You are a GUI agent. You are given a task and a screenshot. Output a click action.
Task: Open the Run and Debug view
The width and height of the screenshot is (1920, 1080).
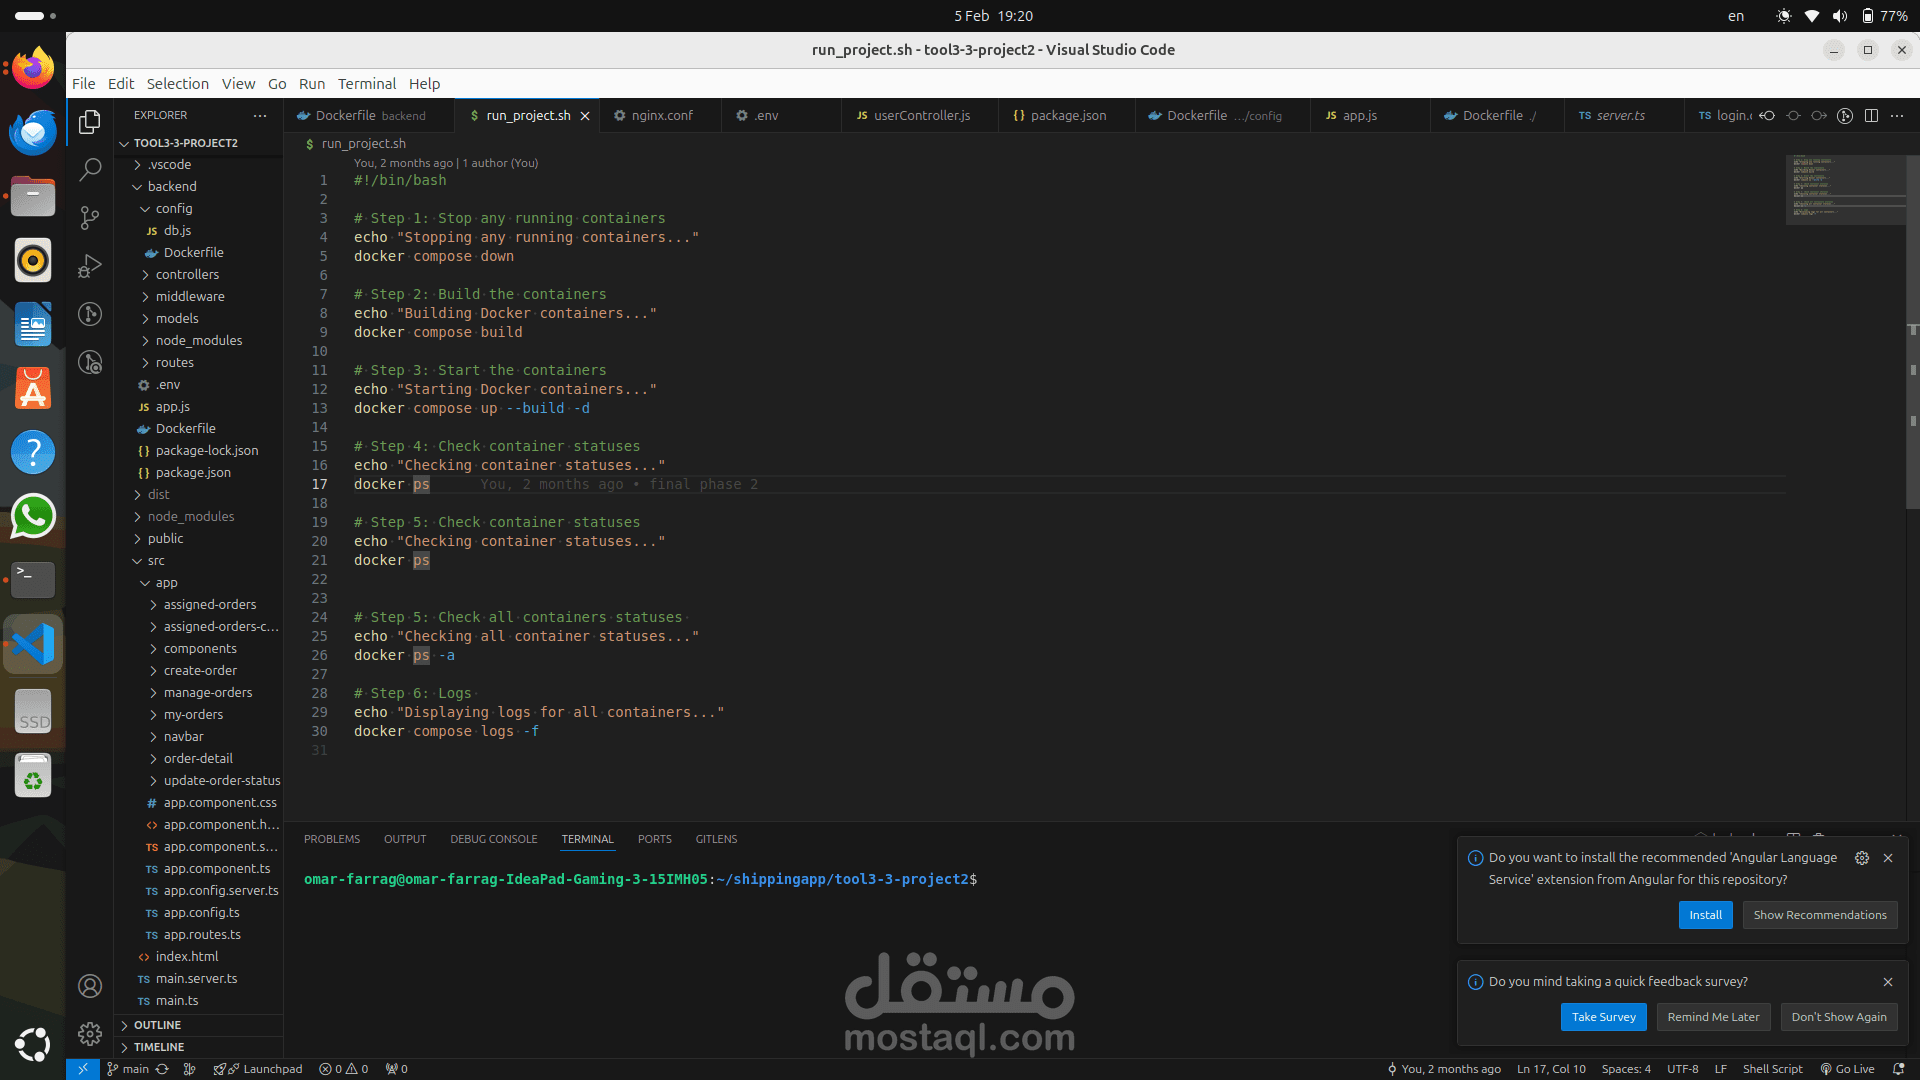(x=90, y=265)
